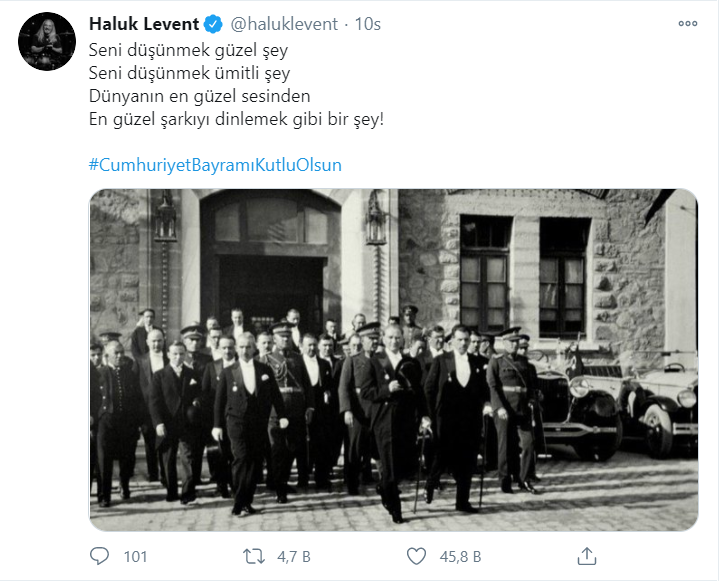The width and height of the screenshot is (719, 581).
Task: Click the reply speech bubble icon
Action: tap(99, 555)
